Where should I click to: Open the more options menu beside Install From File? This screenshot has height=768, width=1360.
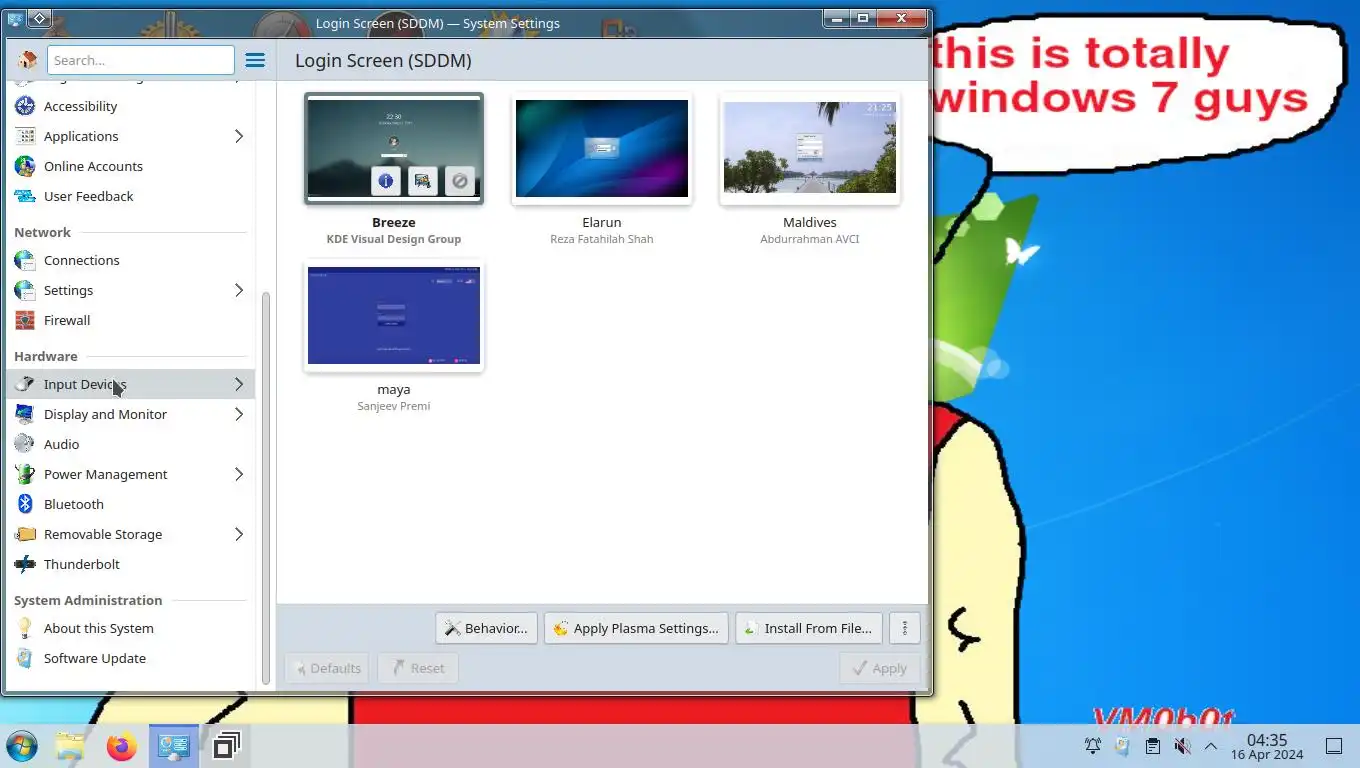904,628
